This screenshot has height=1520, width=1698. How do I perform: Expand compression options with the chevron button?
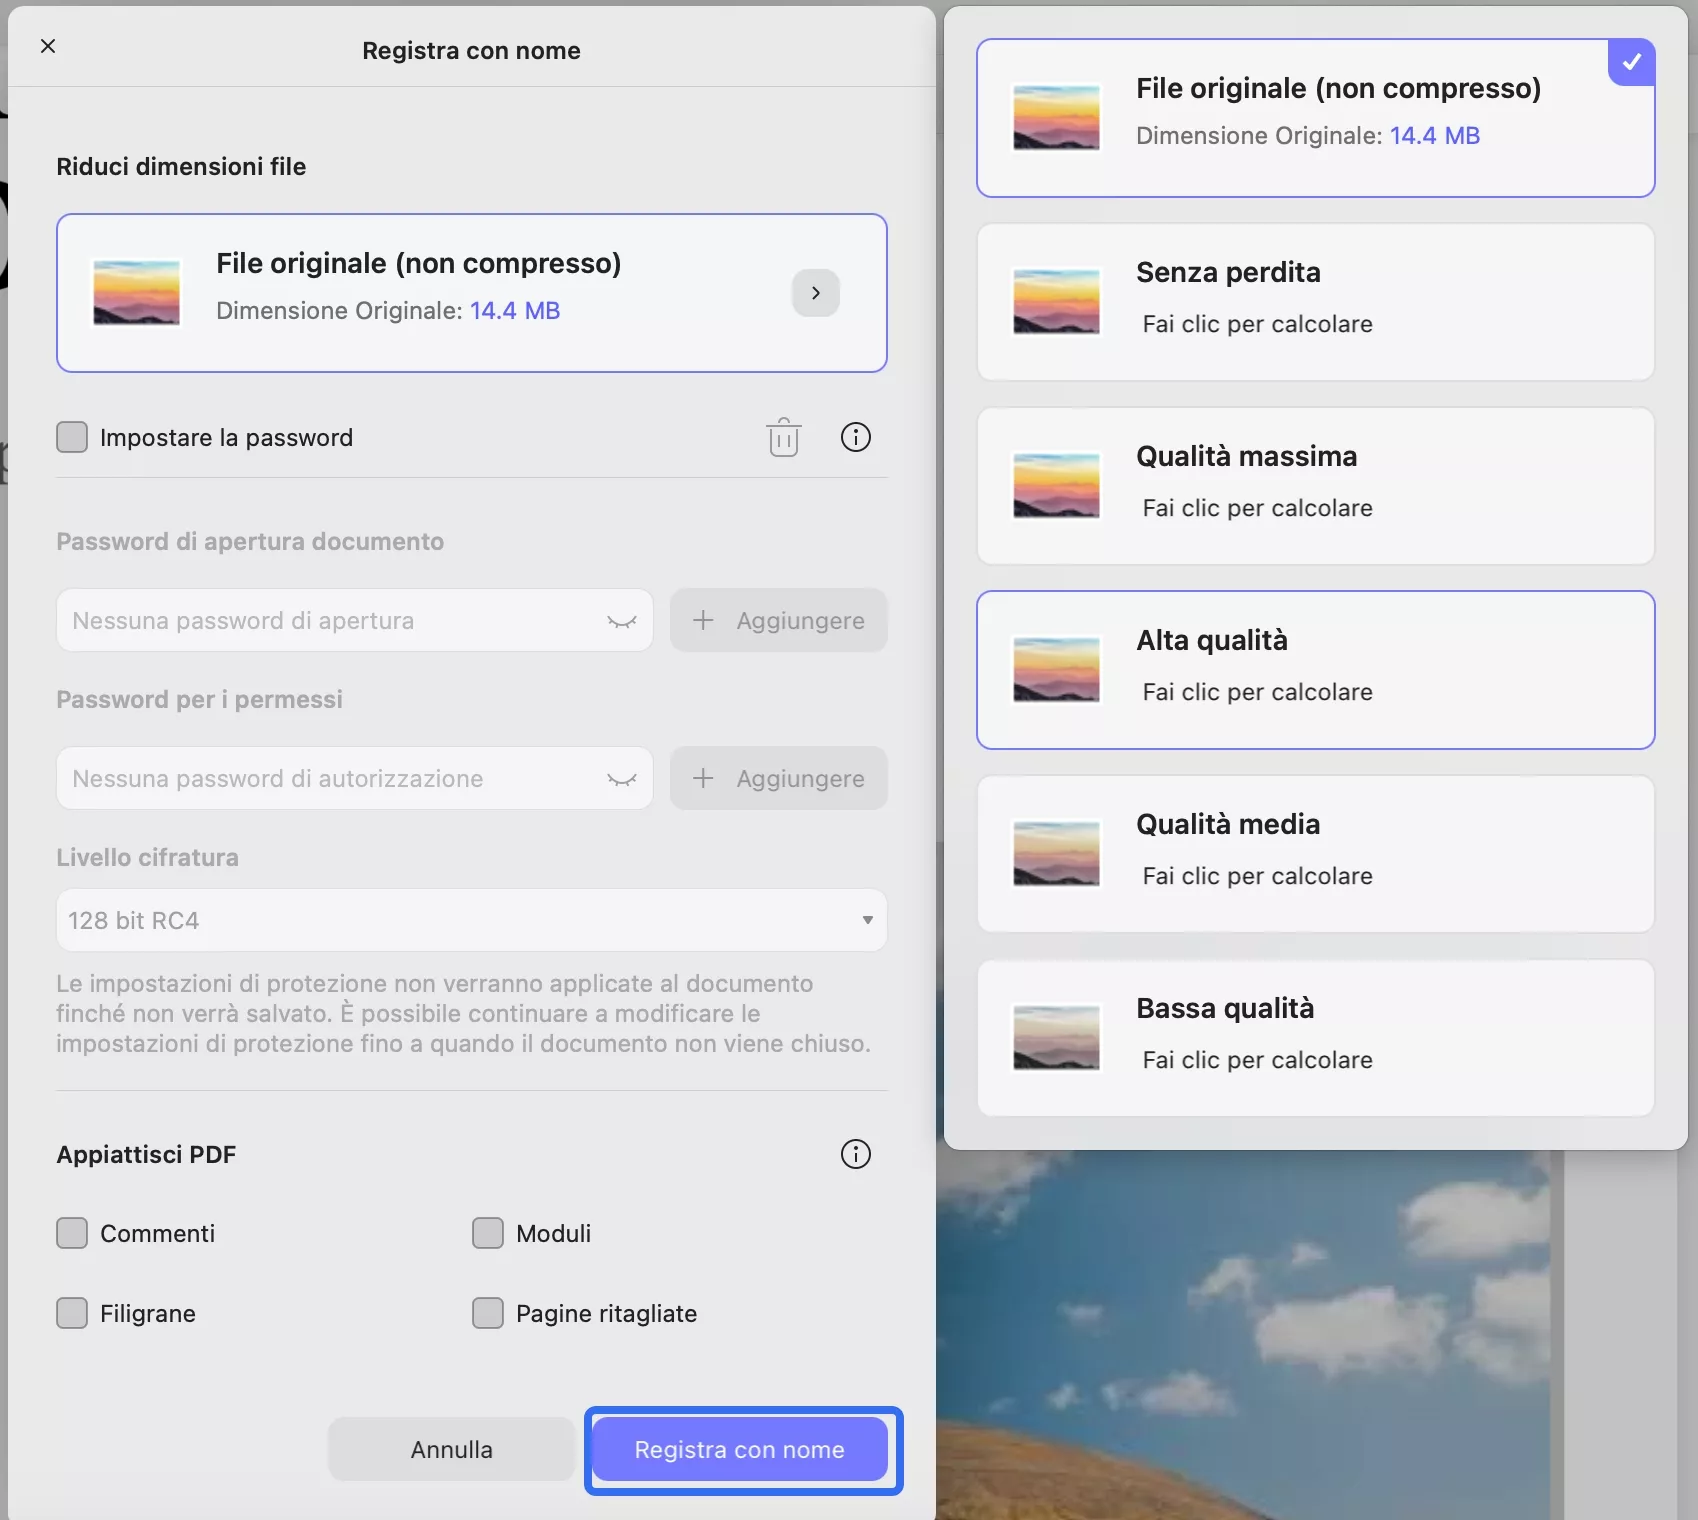[816, 293]
